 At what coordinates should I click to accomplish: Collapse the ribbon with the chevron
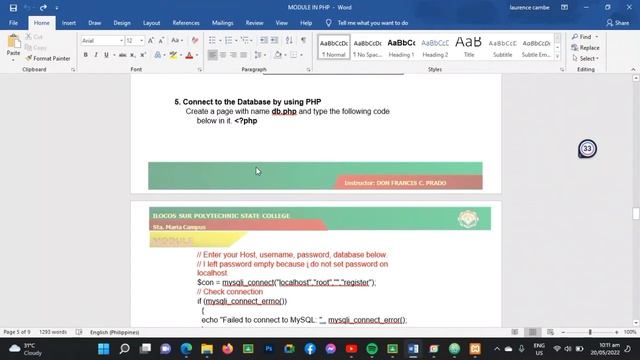point(633,70)
